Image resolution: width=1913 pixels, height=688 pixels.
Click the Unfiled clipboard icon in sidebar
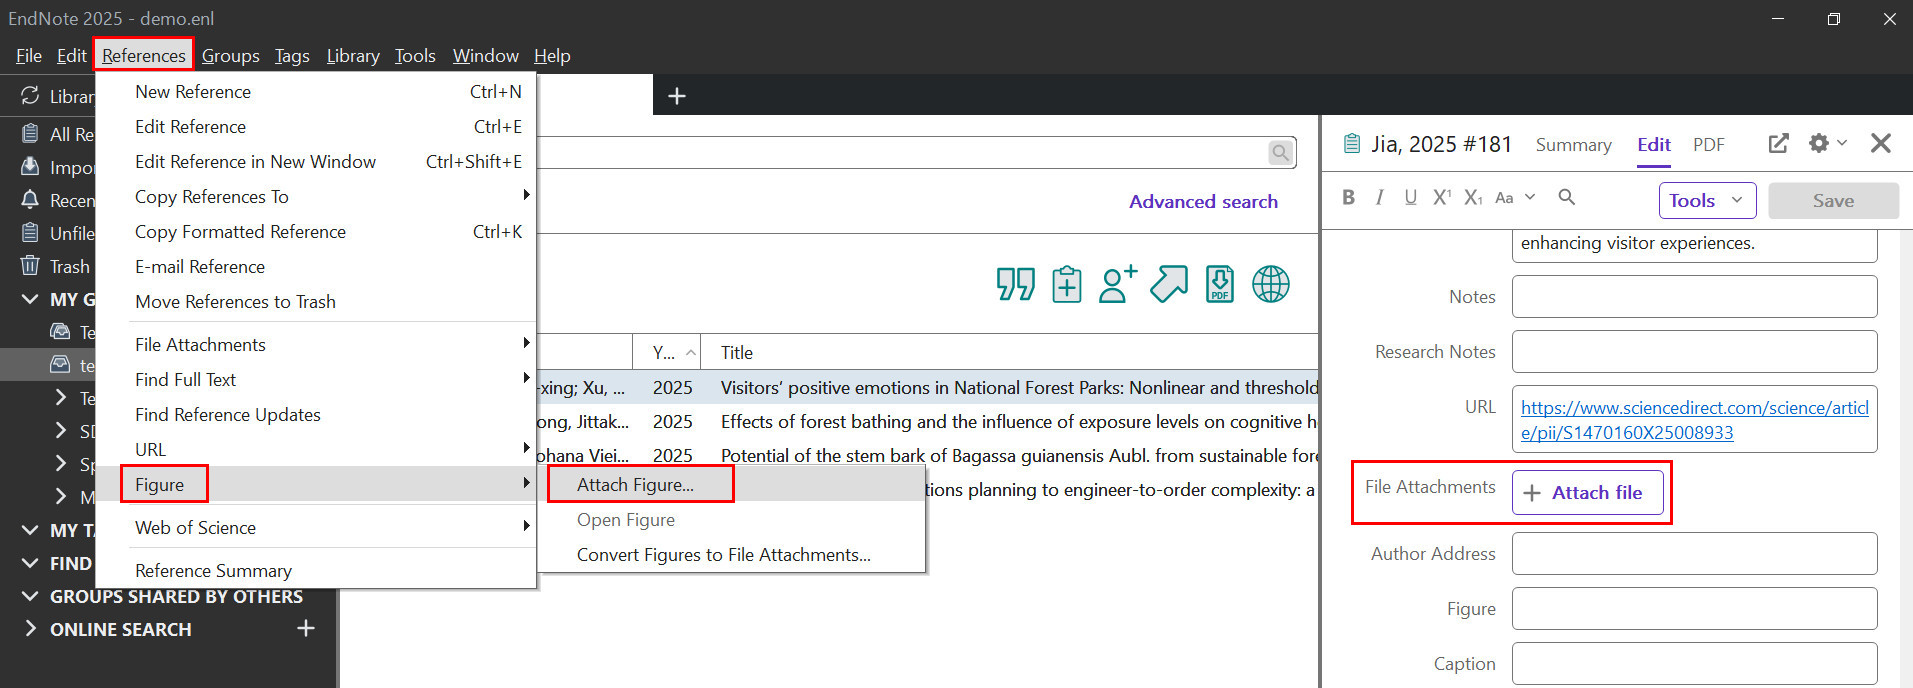pos(30,233)
